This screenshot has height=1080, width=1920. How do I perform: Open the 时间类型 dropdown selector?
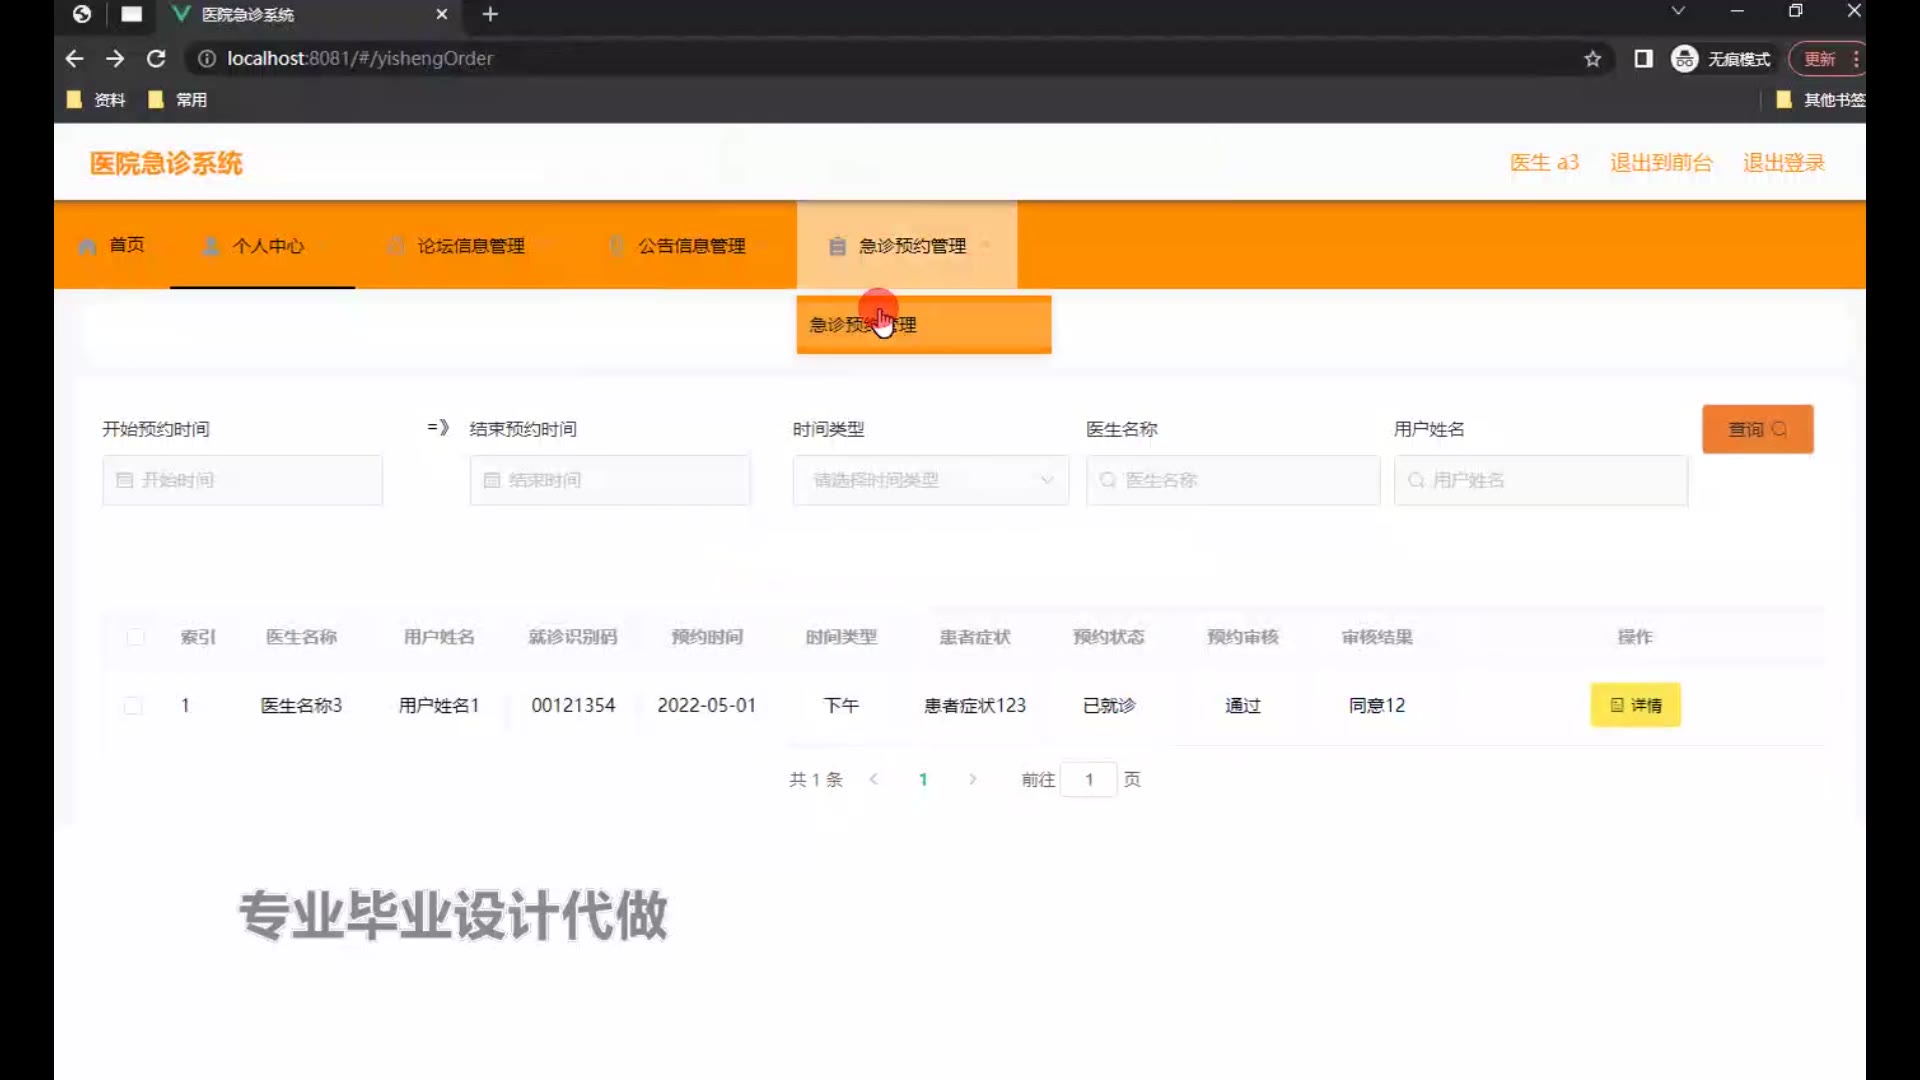[x=930, y=480]
